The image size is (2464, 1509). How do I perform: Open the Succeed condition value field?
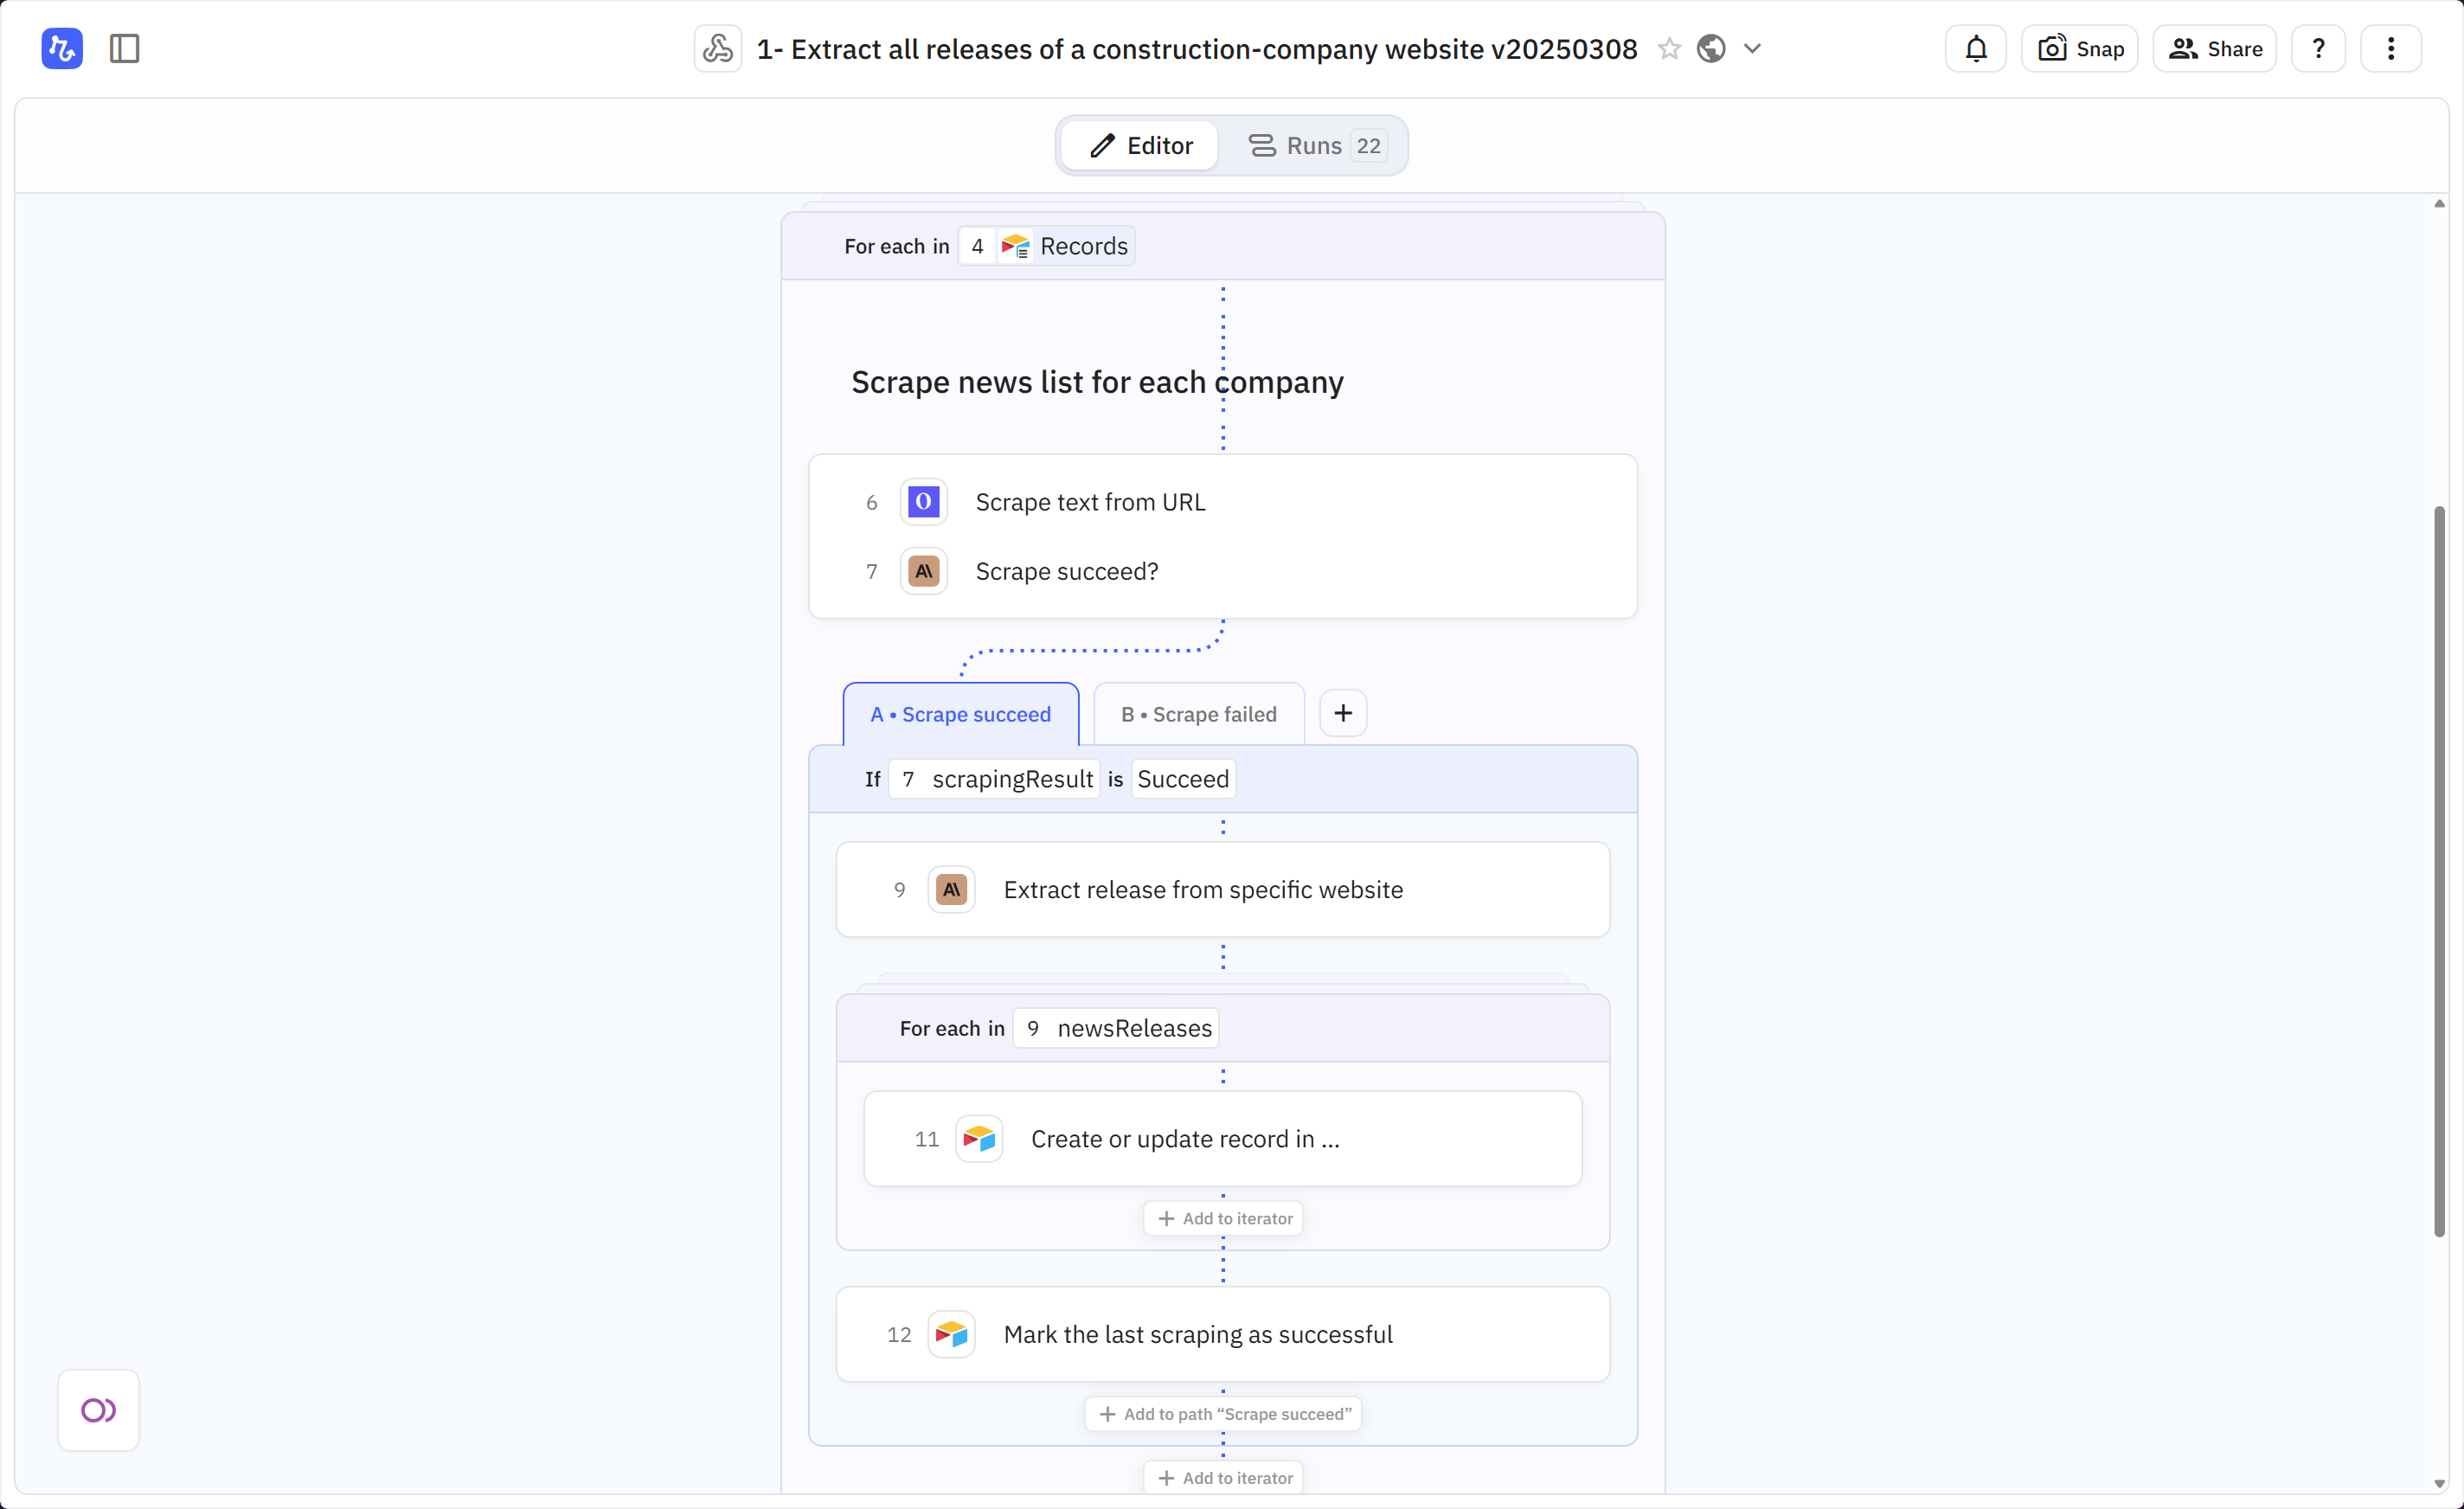pyautogui.click(x=1183, y=779)
